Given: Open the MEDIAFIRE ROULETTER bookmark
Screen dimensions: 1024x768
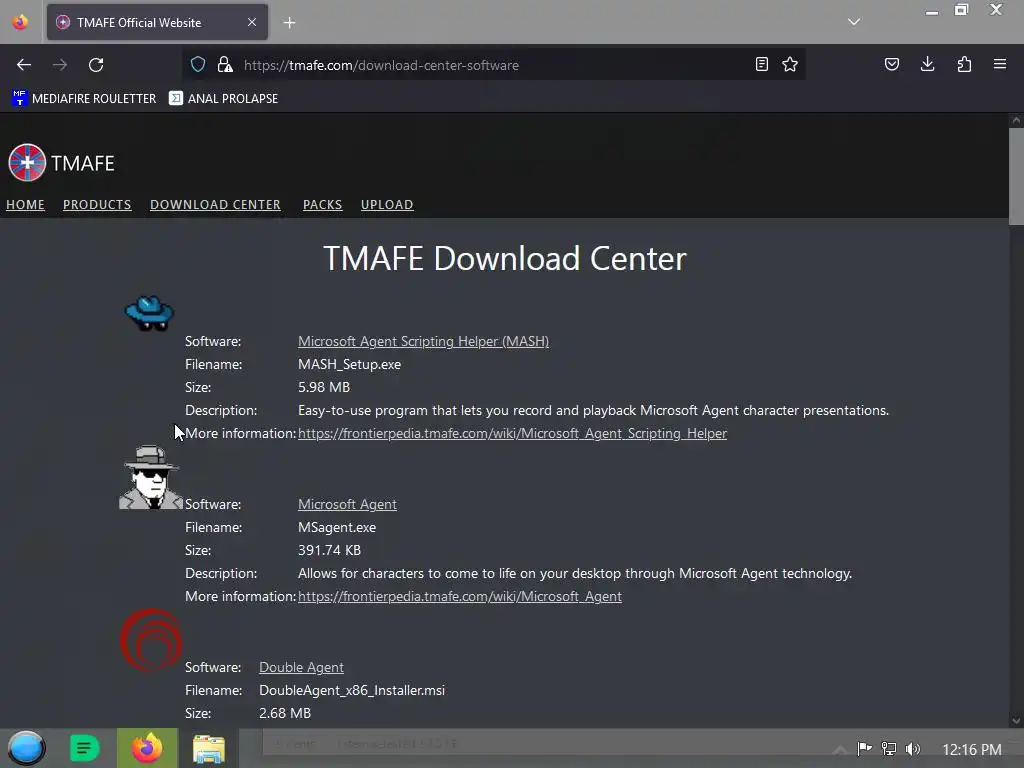Looking at the screenshot, I should 84,99.
